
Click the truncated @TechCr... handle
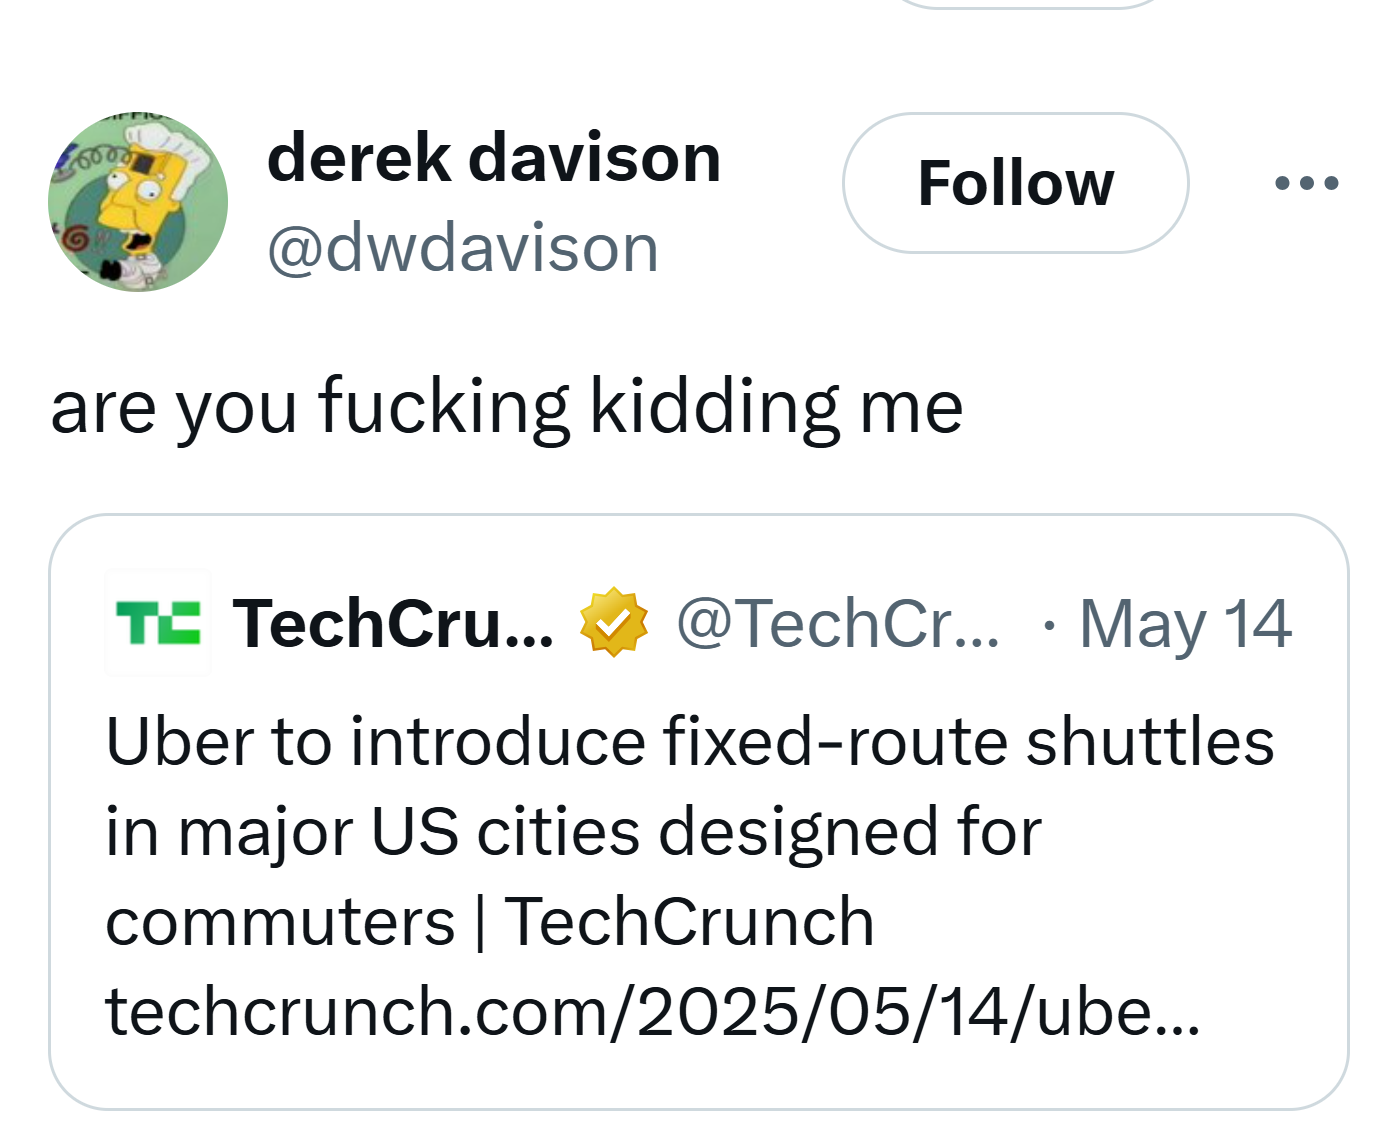(838, 623)
